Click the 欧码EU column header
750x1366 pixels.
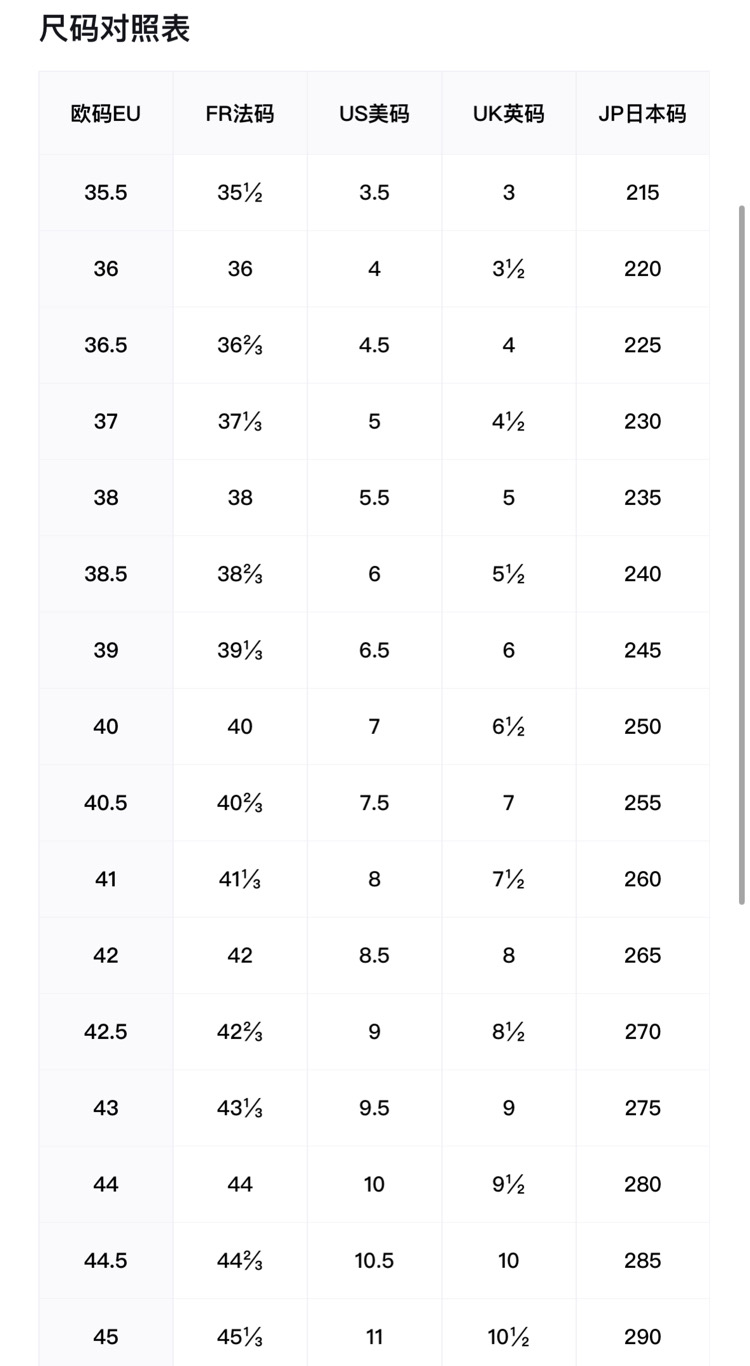(106, 114)
